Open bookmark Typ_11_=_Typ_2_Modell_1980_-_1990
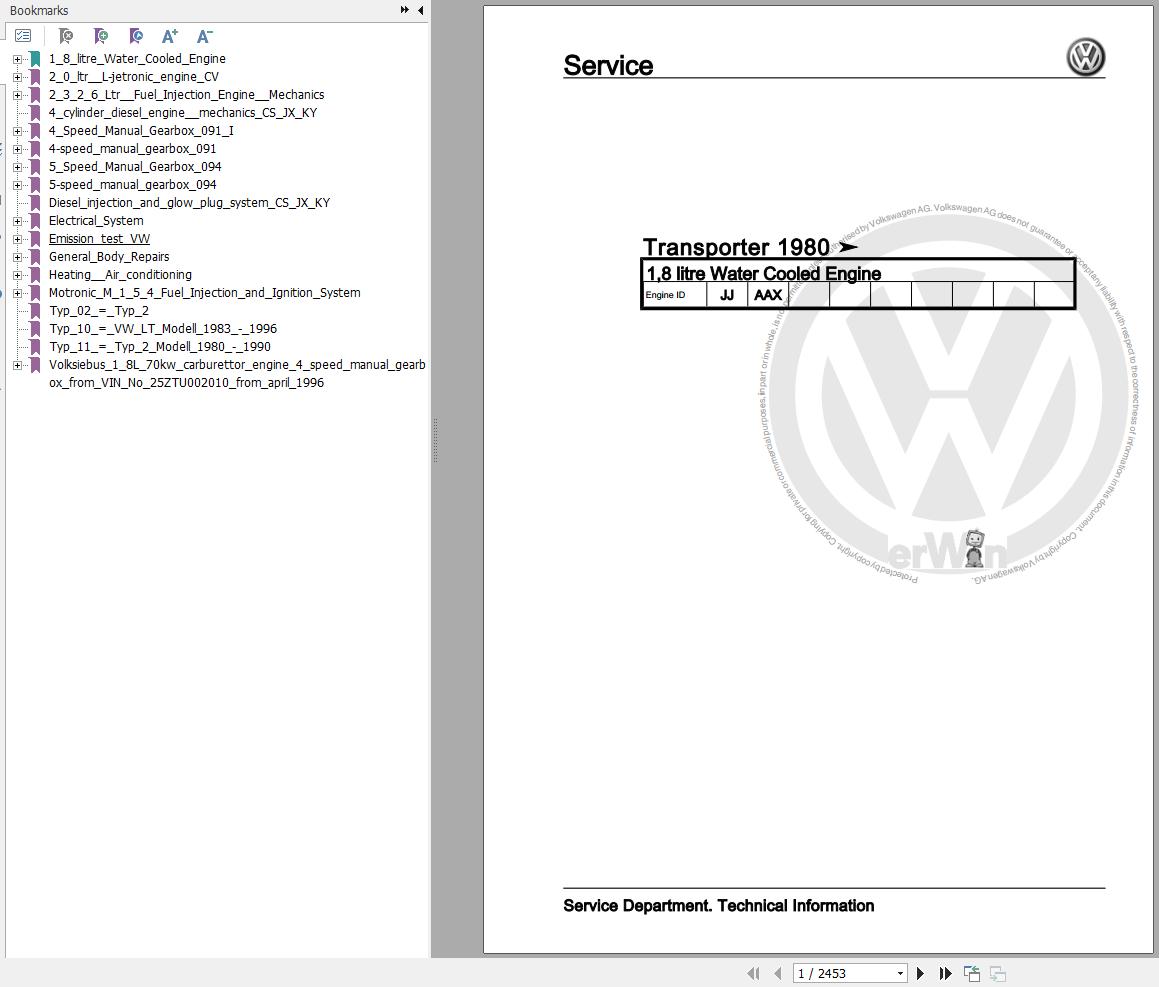 coord(160,347)
